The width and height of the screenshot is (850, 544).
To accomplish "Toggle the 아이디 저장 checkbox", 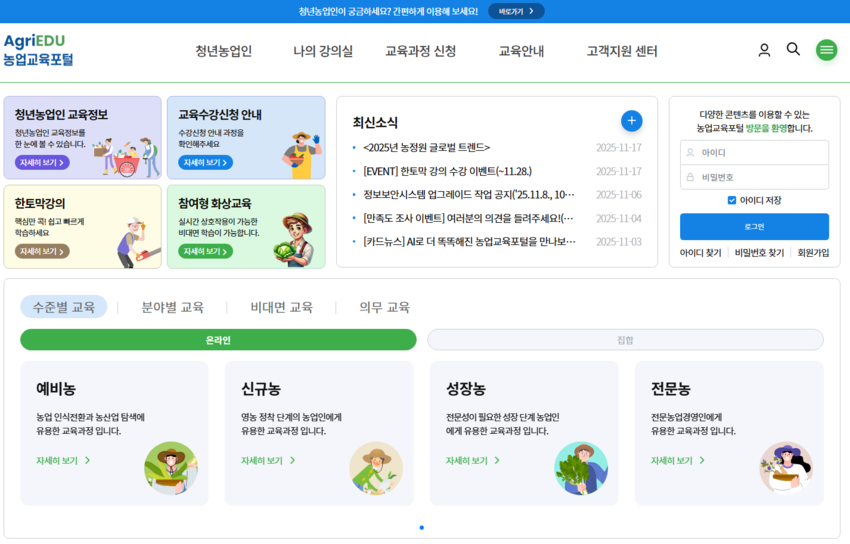I will [732, 200].
